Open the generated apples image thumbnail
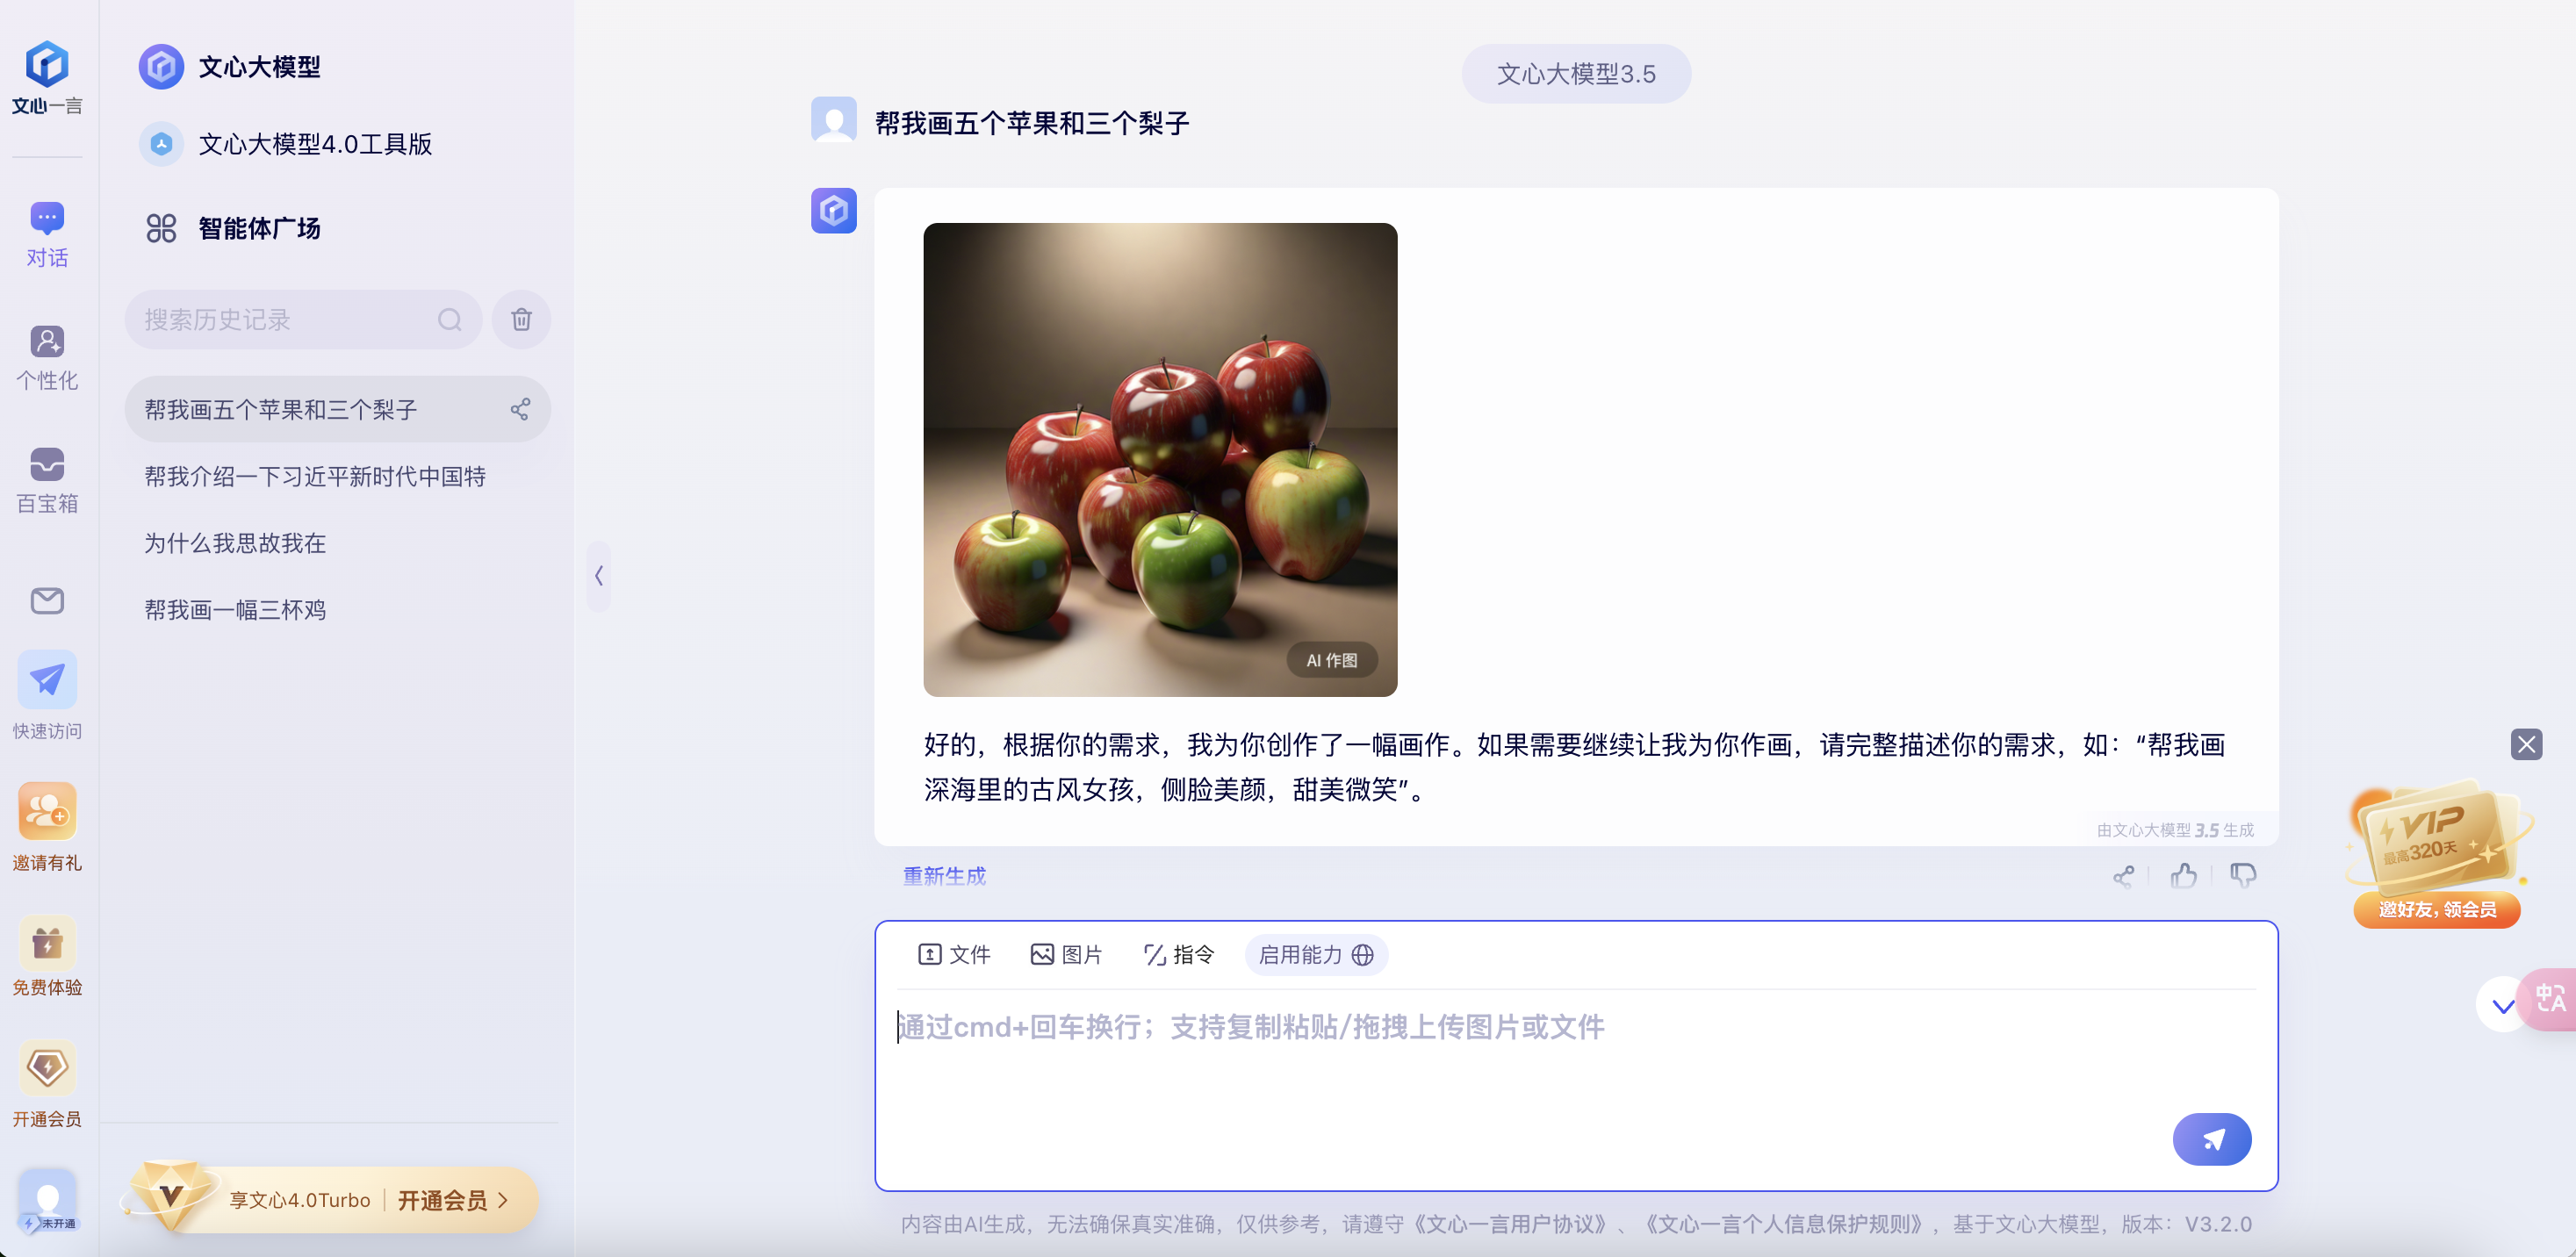The width and height of the screenshot is (2576, 1257). [1160, 459]
